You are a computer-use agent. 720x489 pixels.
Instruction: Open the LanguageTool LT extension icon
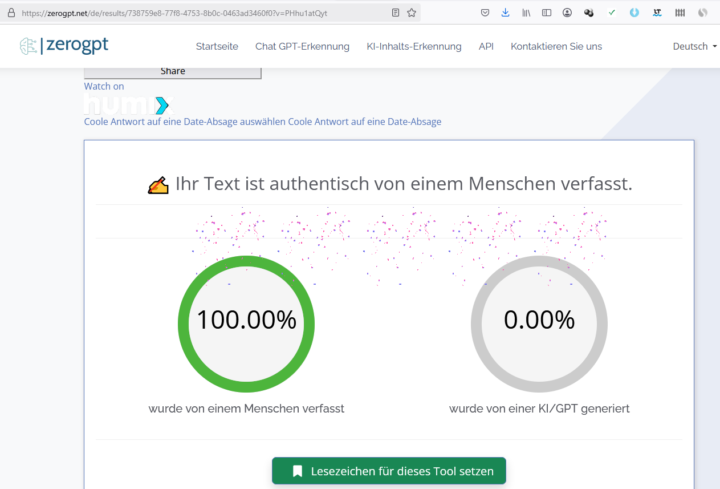tap(657, 13)
